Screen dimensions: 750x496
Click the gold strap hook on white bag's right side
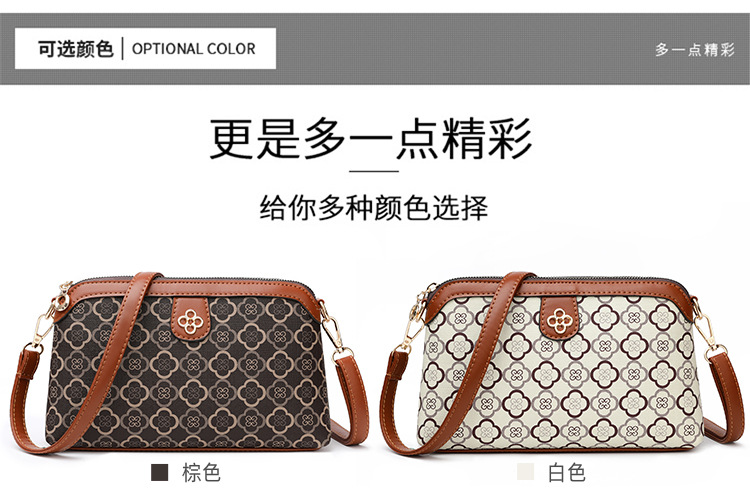click(x=707, y=330)
